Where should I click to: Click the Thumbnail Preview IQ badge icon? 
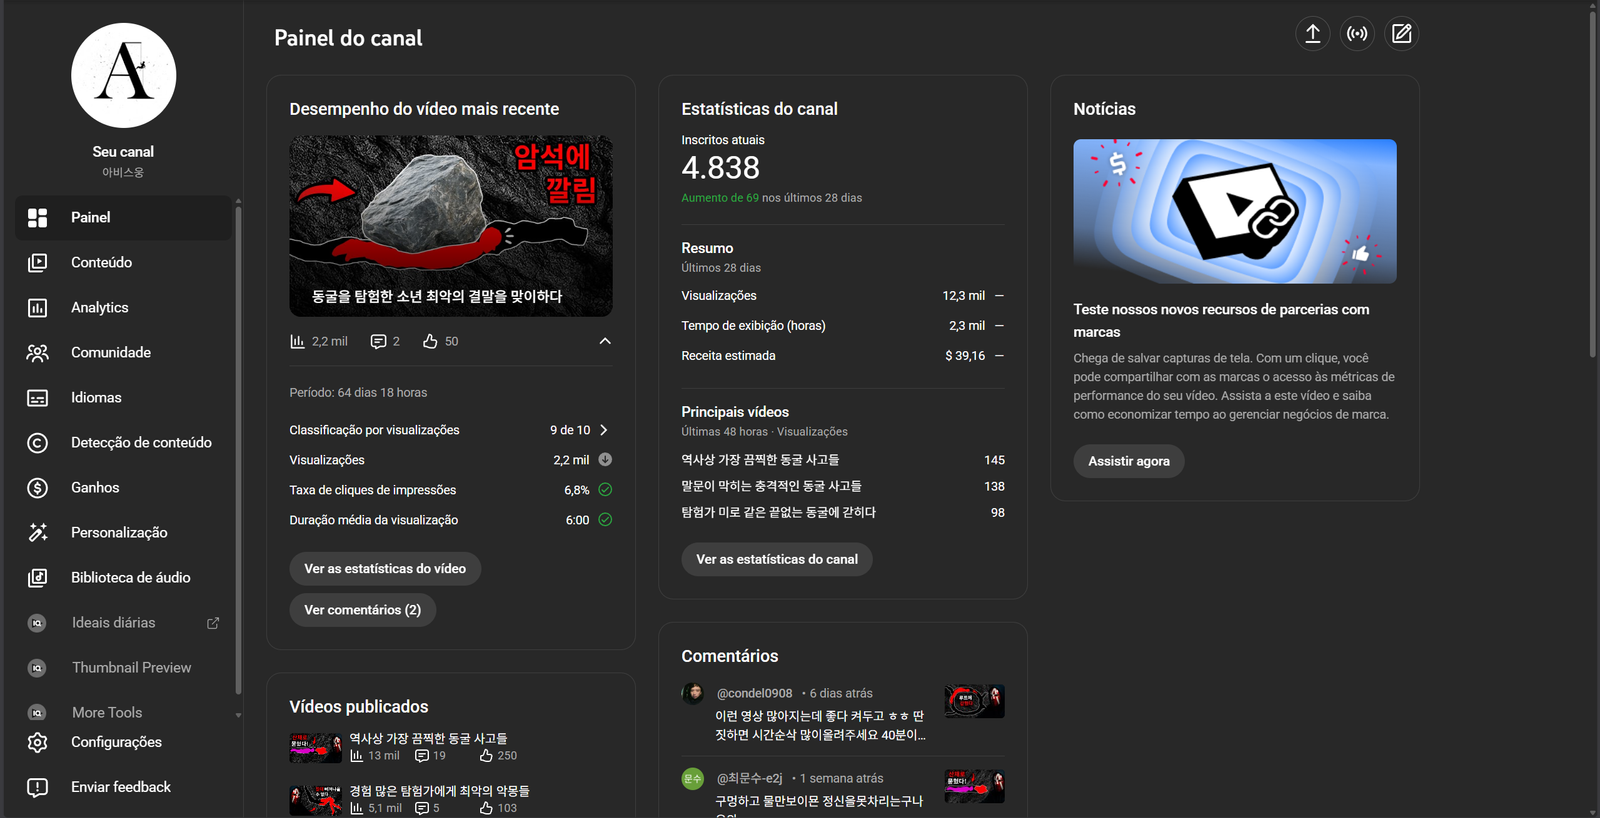(x=37, y=668)
